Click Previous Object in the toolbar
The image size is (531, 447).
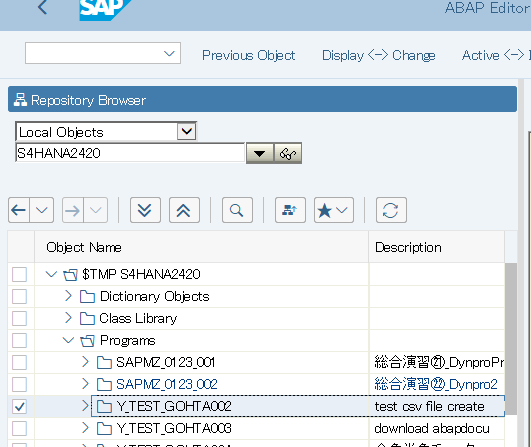tap(249, 55)
